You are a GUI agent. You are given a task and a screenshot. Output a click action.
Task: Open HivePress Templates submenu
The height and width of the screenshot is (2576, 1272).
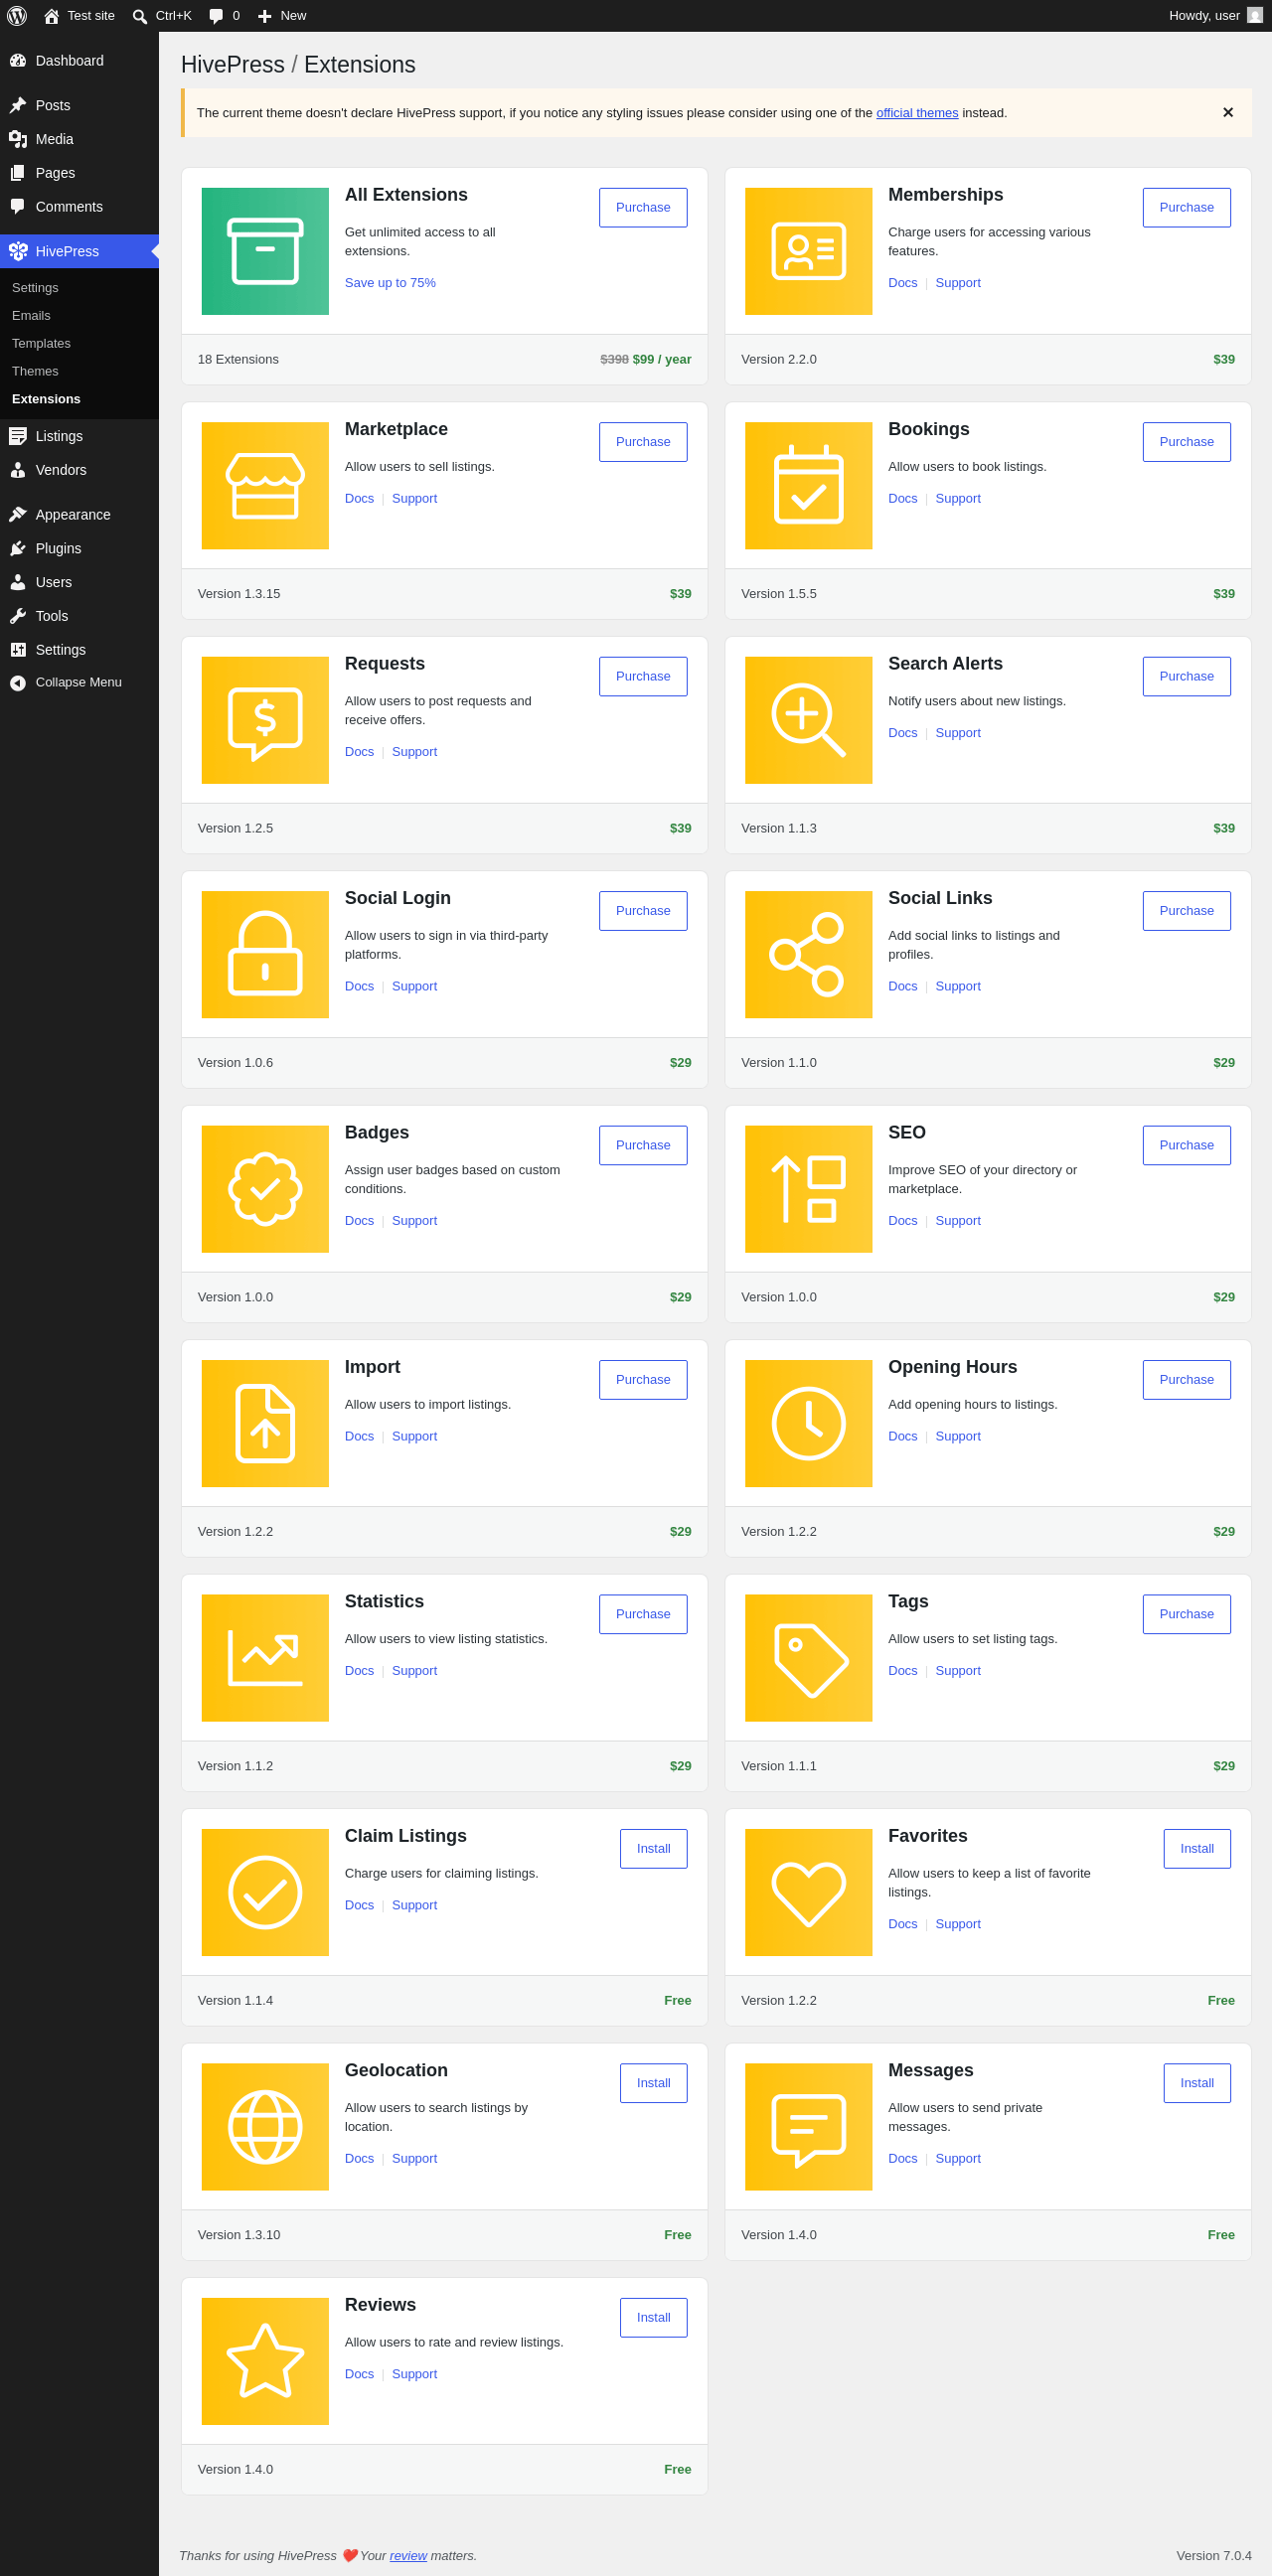pyautogui.click(x=79, y=344)
